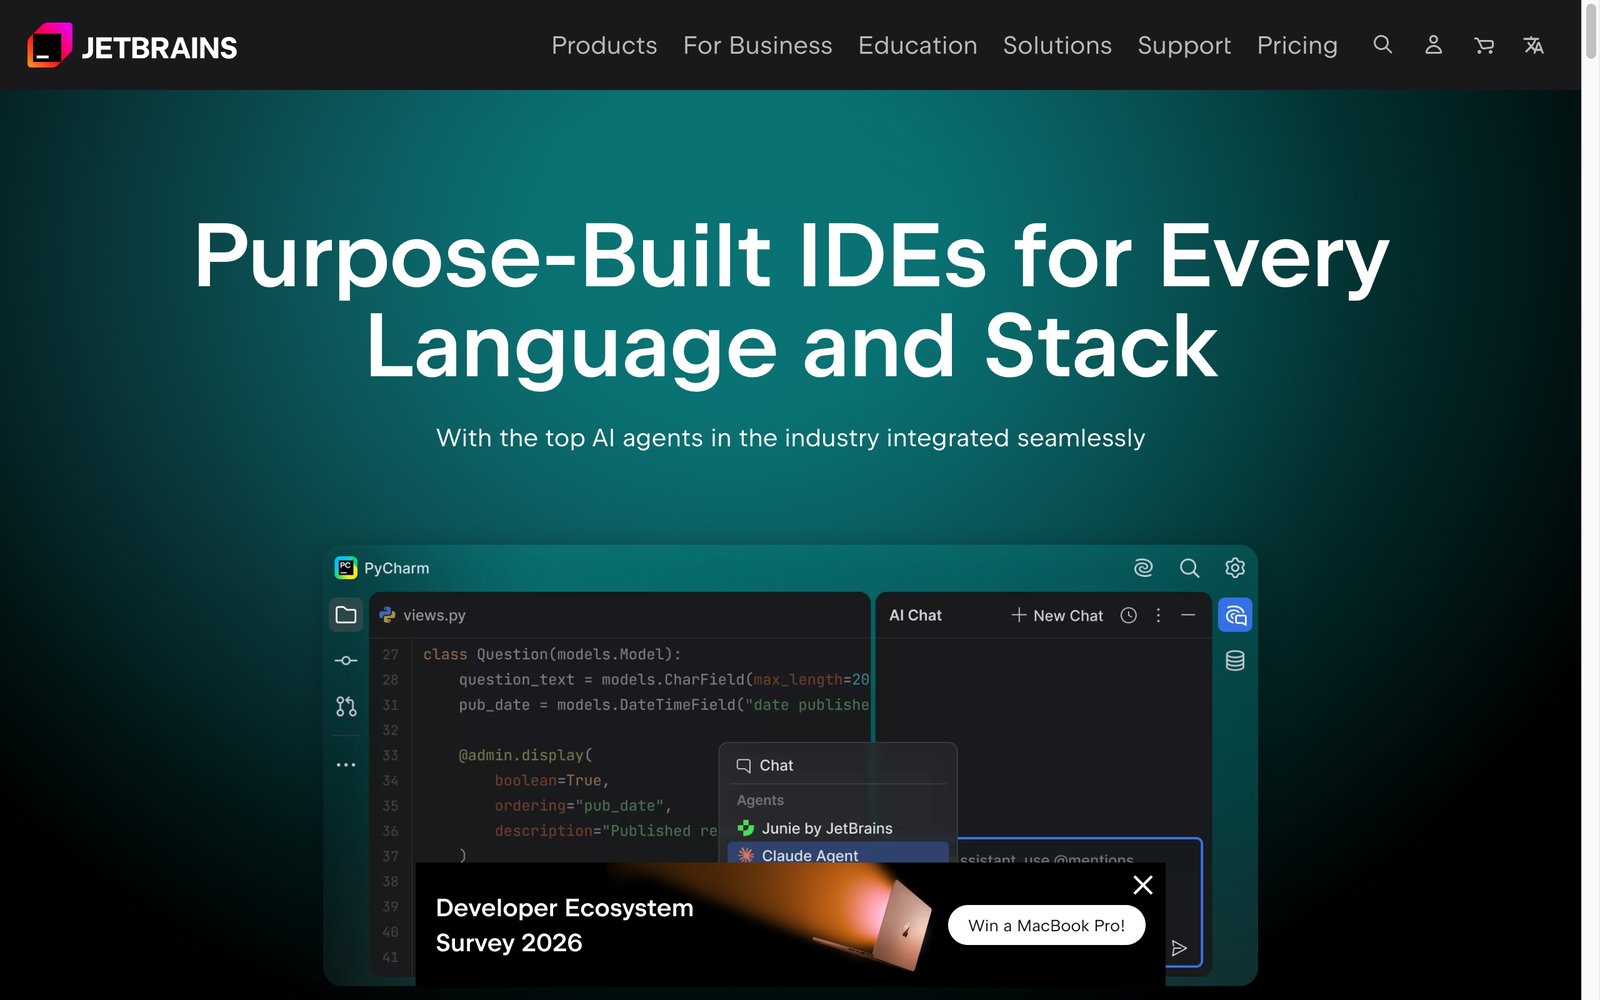Open the Pull Requests tool icon
The image size is (1600, 1000).
click(346, 706)
